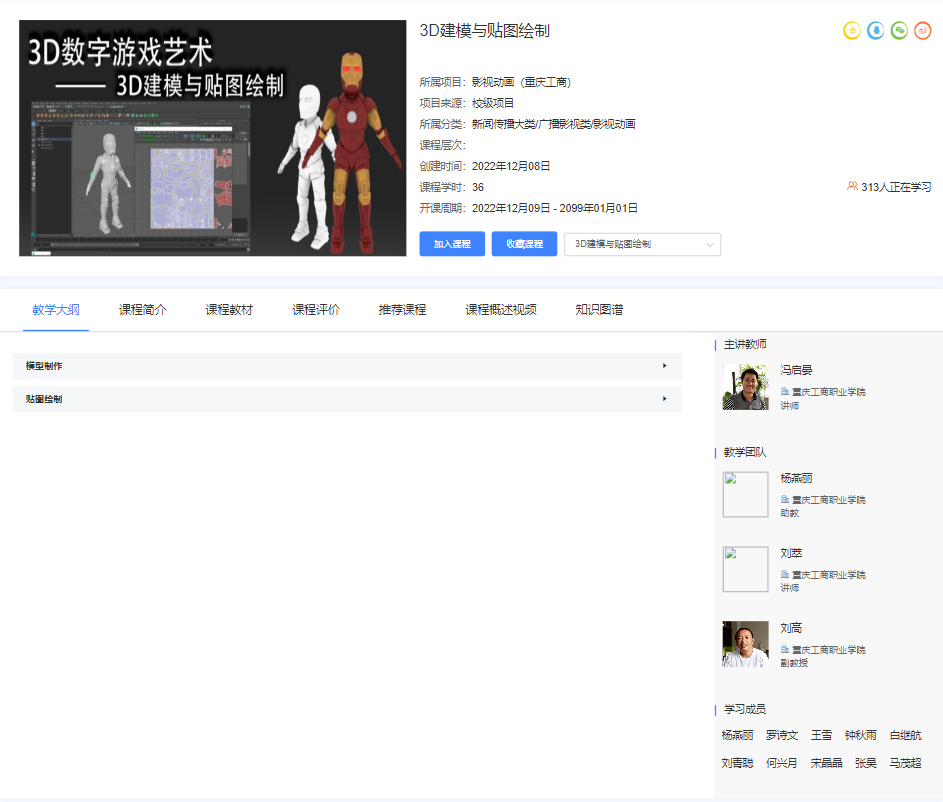The width and height of the screenshot is (943, 802).
Task: Expand the 模型制作 syllabus section
Action: 346,366
